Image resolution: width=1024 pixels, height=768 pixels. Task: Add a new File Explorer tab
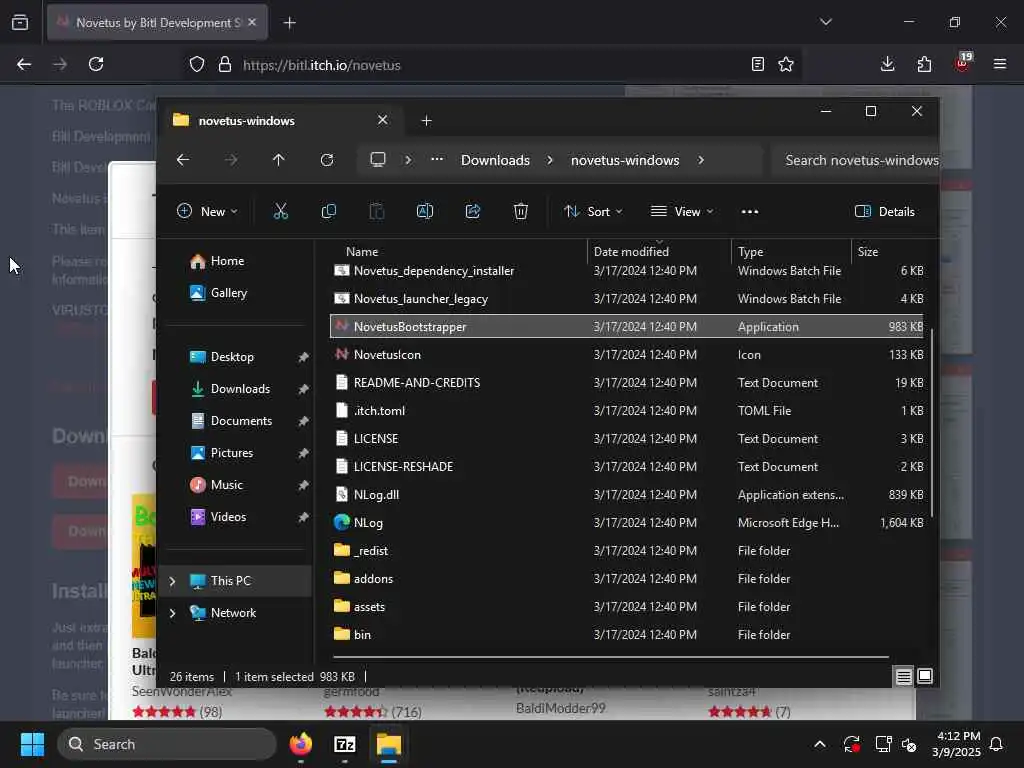[x=426, y=121]
